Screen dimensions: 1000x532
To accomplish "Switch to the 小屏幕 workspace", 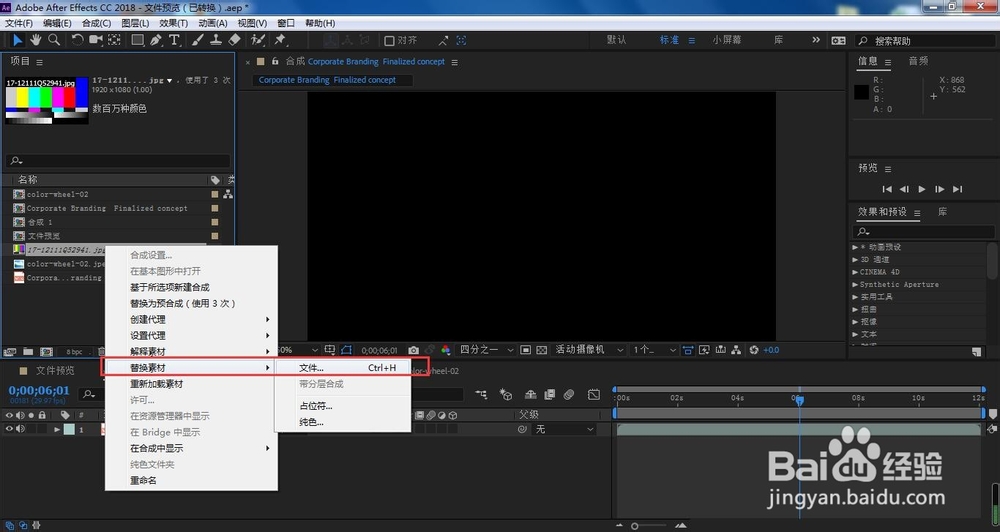I will (727, 40).
